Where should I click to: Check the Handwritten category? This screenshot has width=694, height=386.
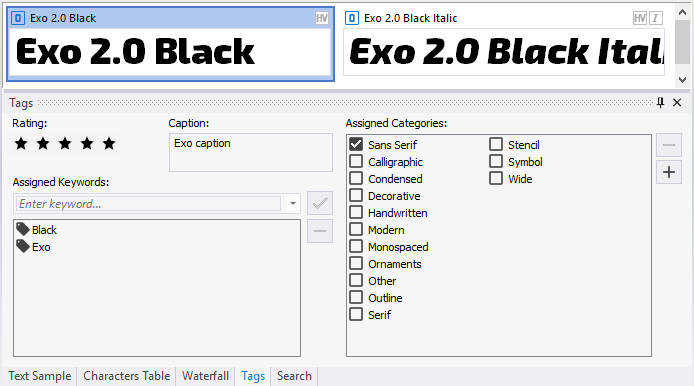[x=356, y=212]
